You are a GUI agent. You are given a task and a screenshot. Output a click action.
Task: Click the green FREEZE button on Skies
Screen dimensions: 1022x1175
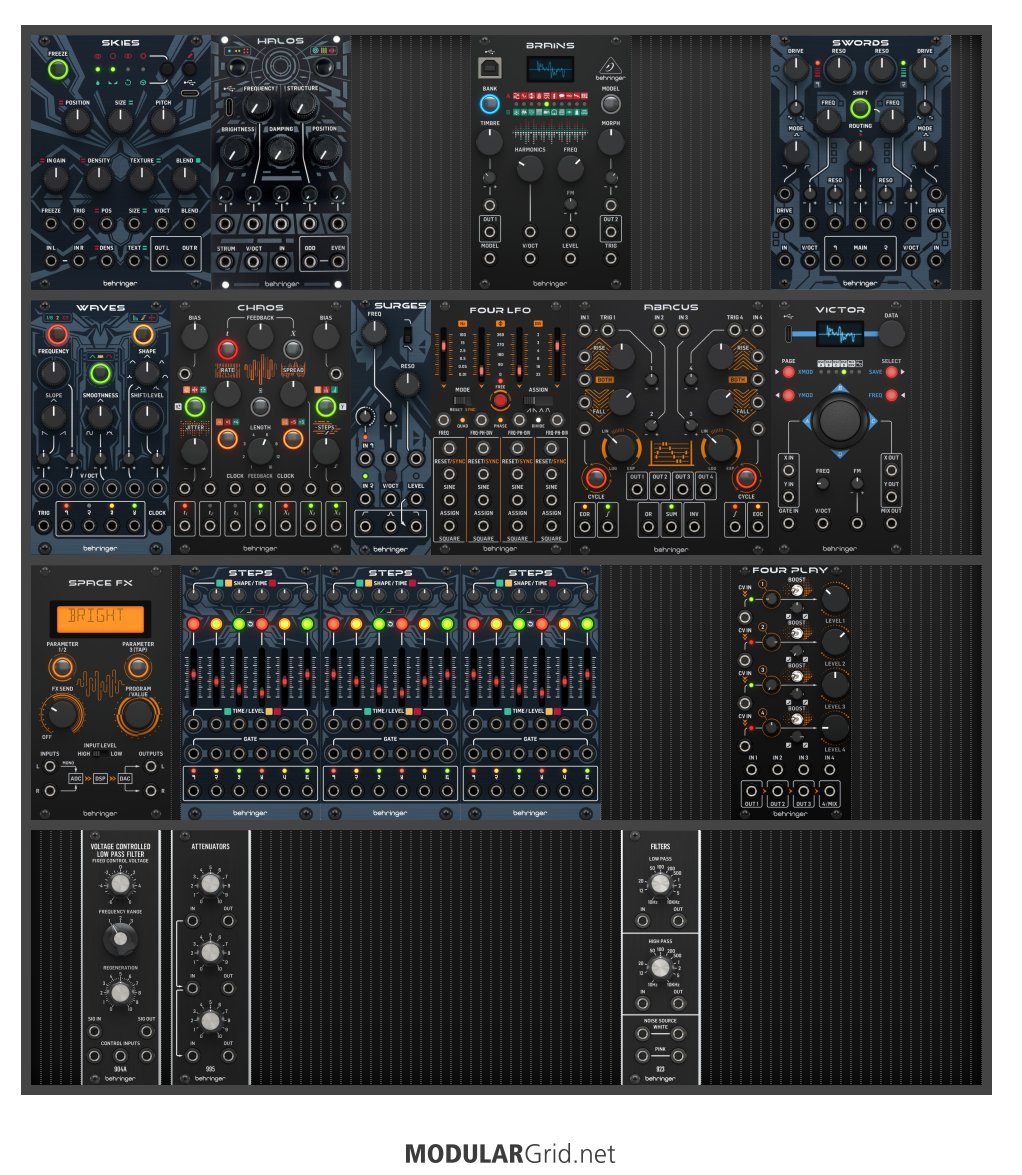pos(58,70)
